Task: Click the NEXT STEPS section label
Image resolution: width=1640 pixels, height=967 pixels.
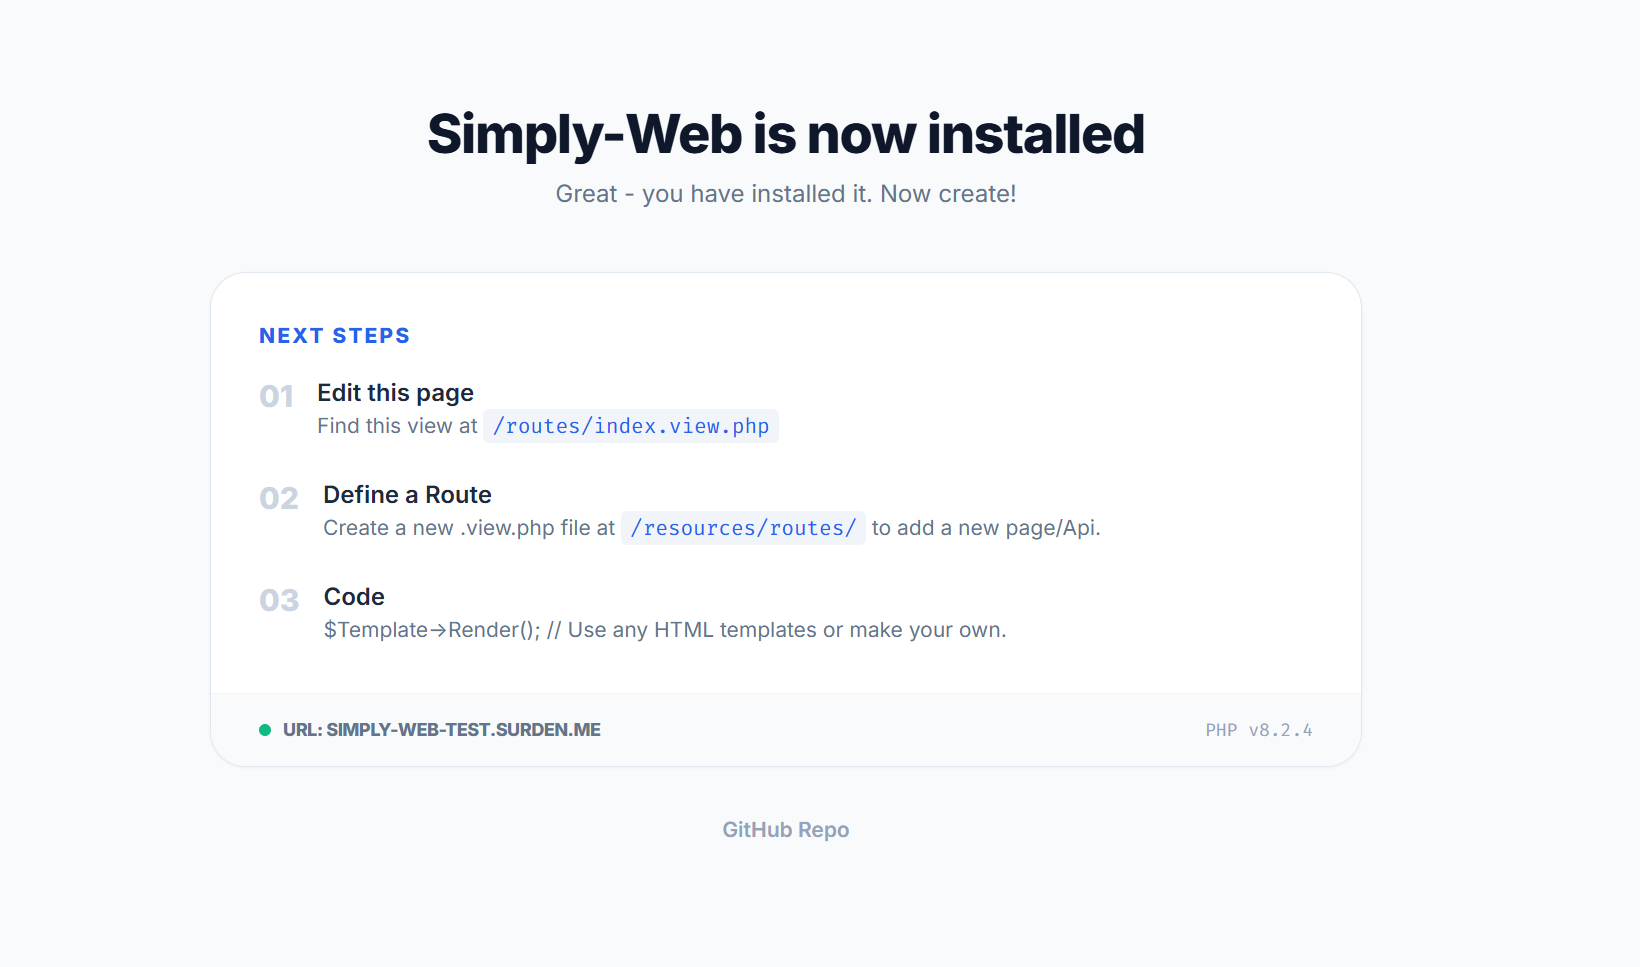Action: pos(334,335)
